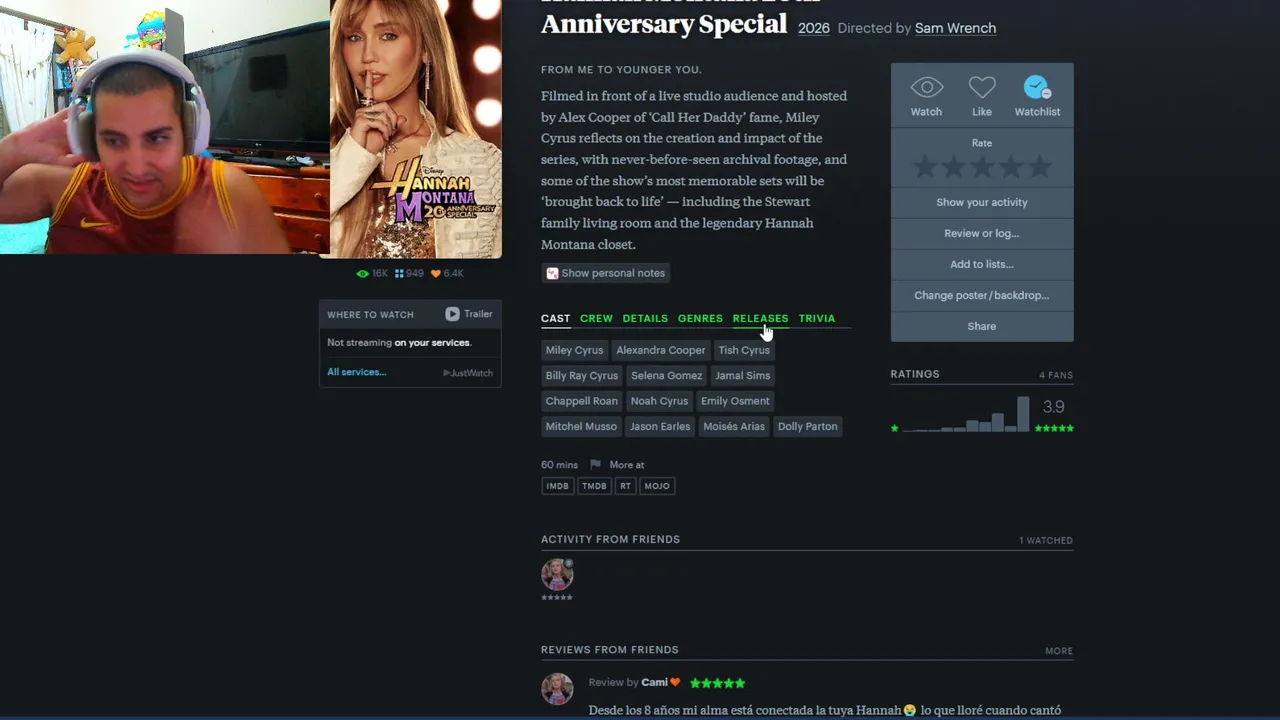Screen dimensions: 1280x720
Task: Switch to the Details tab
Action: click(x=645, y=318)
